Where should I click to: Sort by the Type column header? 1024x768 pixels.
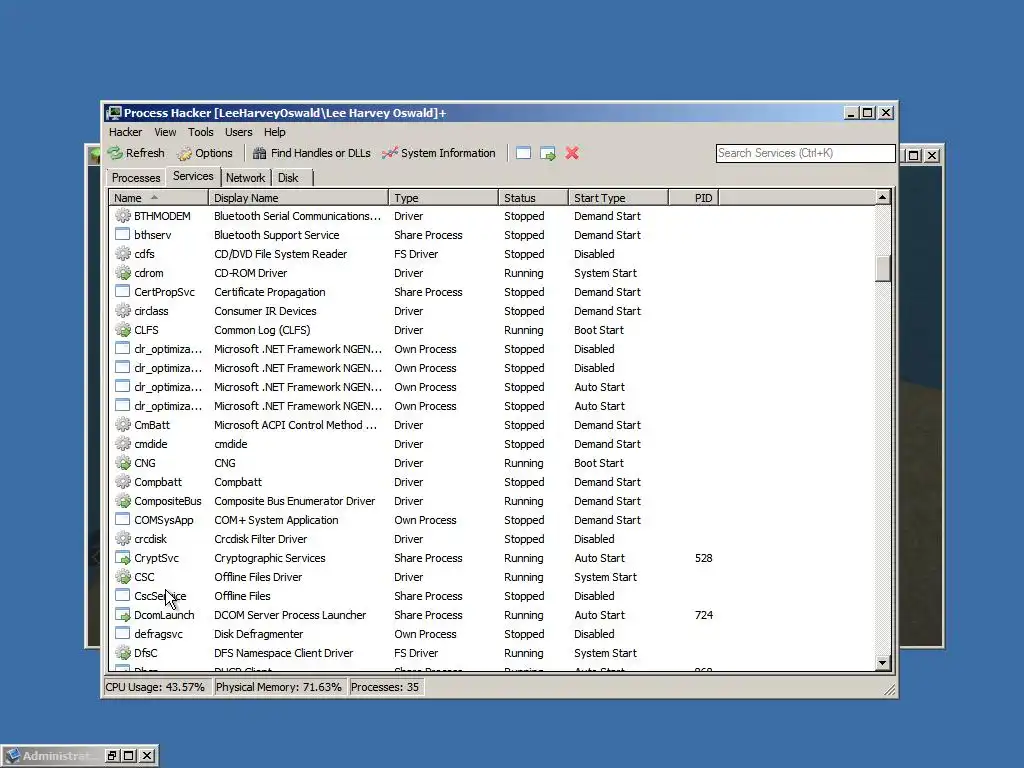click(443, 198)
